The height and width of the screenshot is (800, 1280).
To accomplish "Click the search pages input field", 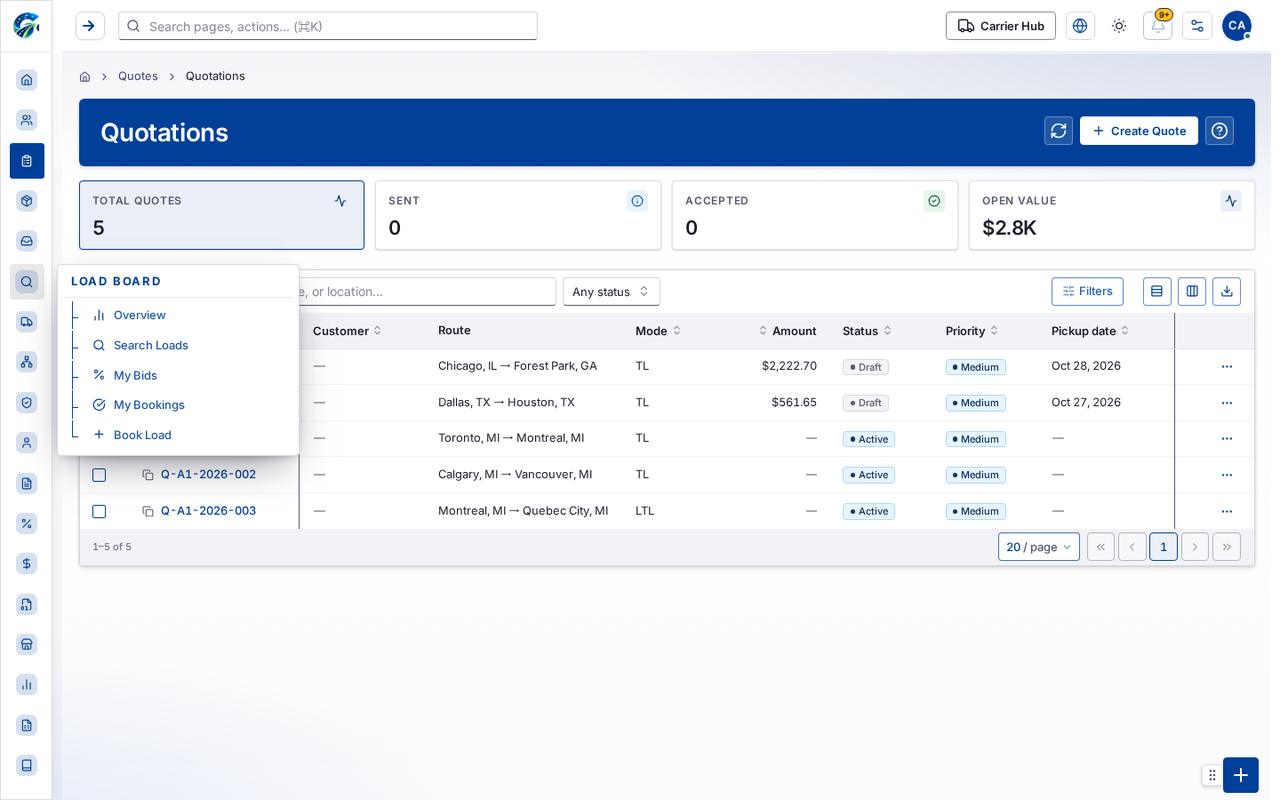I will 328,26.
